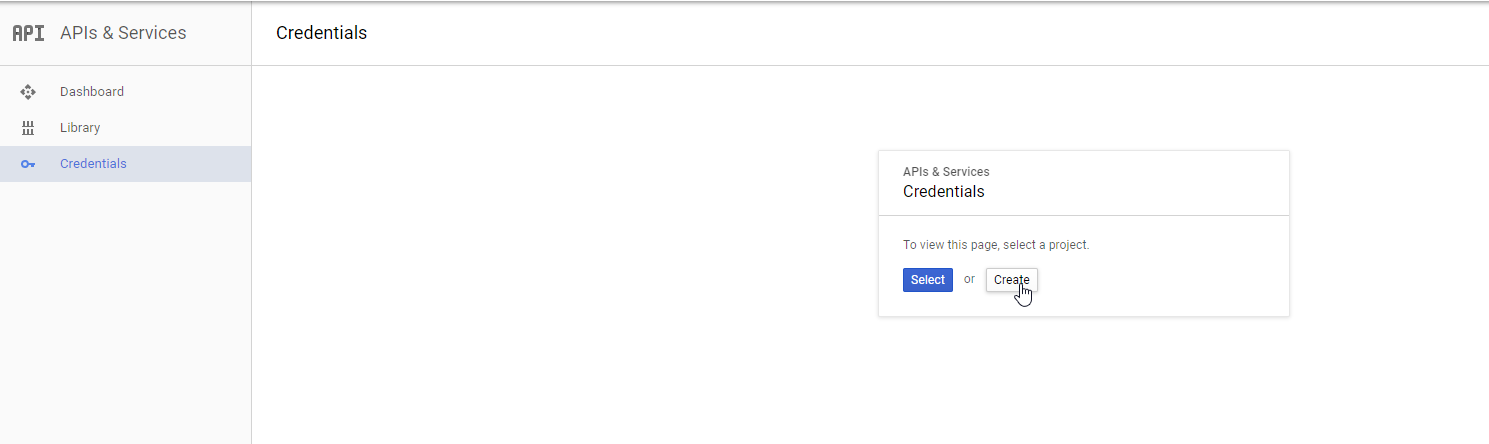Click the Library icon in the sidebar
The image size is (1489, 444).
click(x=28, y=128)
